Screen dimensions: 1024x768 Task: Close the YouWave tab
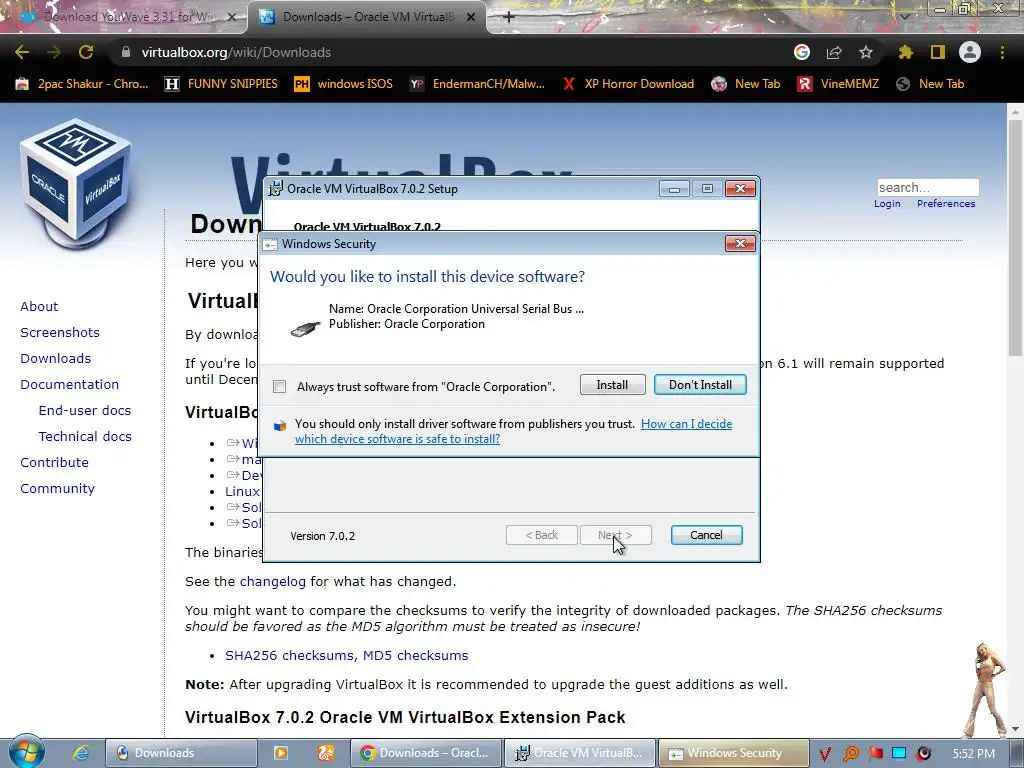(231, 17)
